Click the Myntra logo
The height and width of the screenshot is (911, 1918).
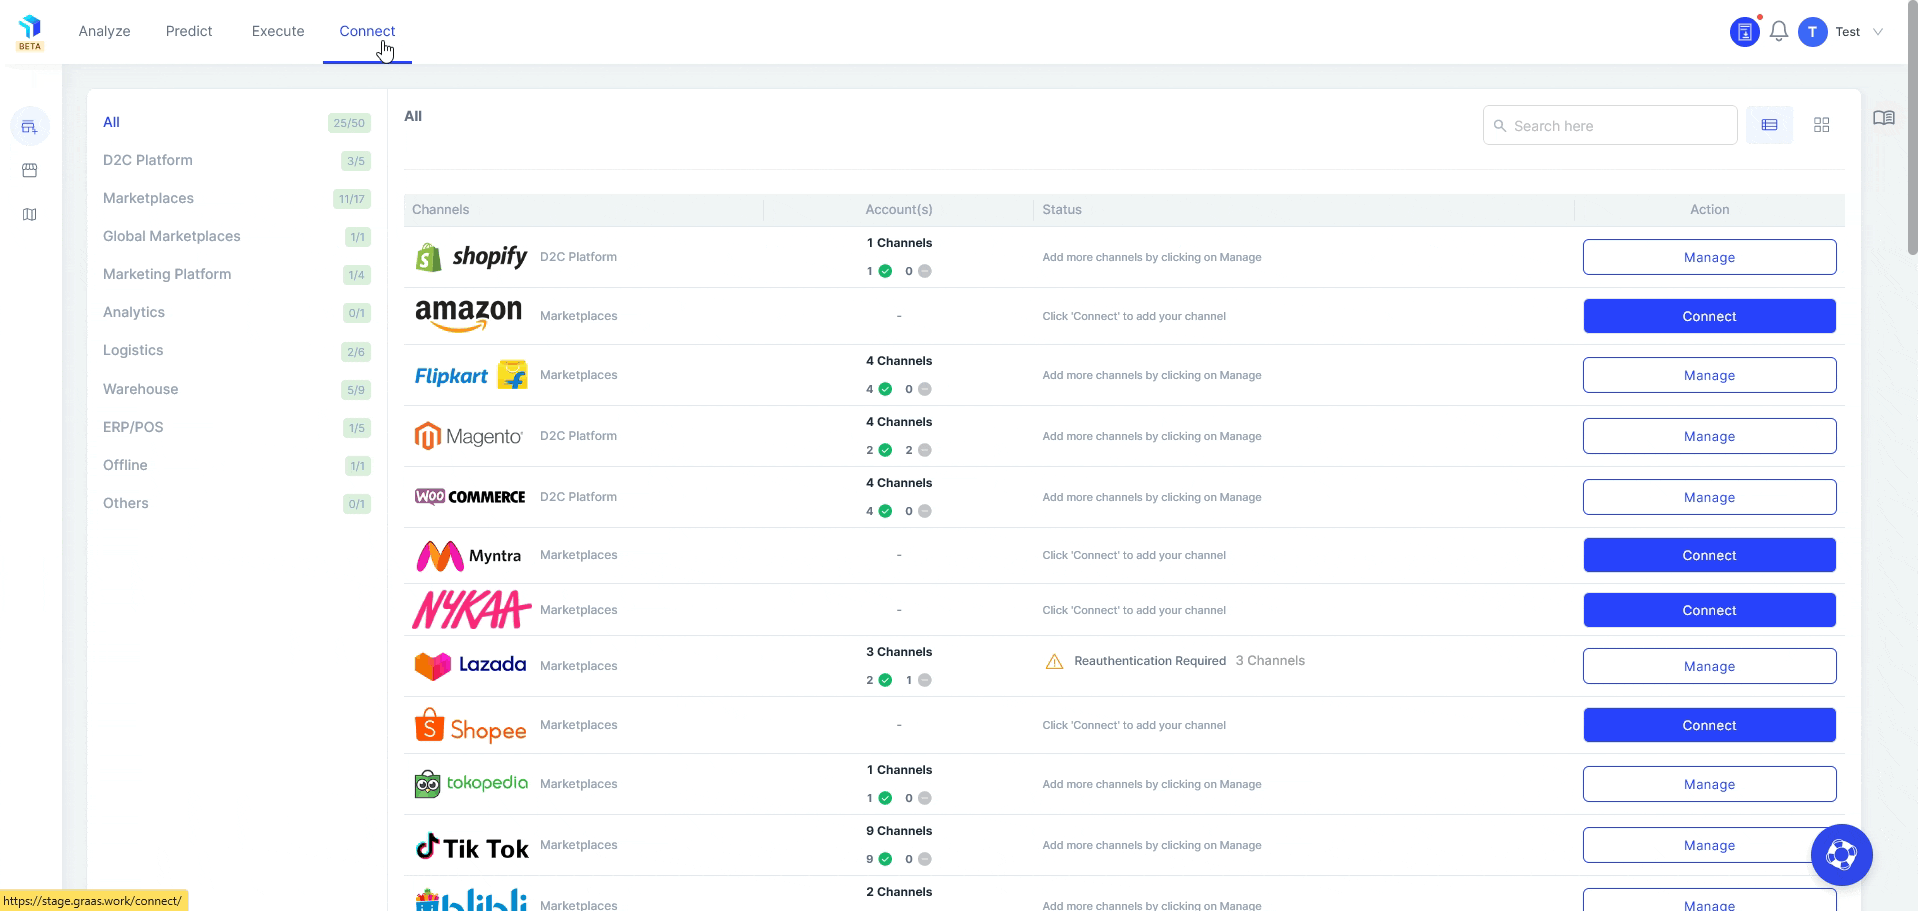pyautogui.click(x=469, y=555)
